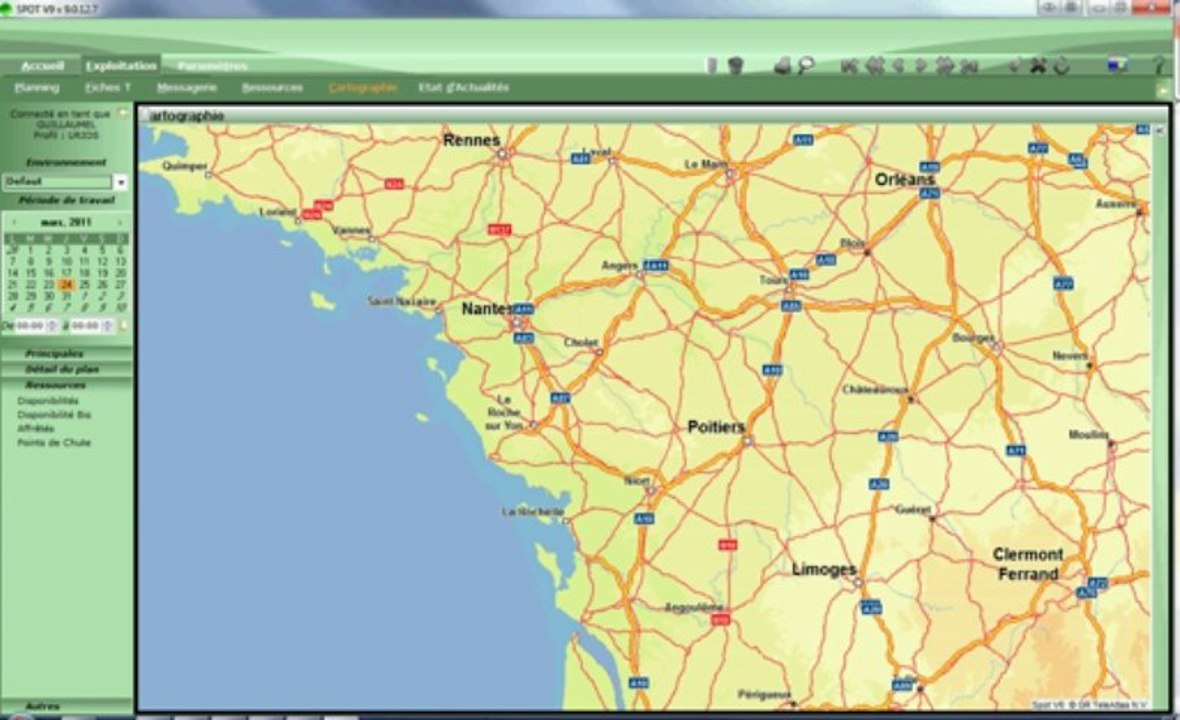Click the next single-arrow navigation icon

(x=920, y=66)
